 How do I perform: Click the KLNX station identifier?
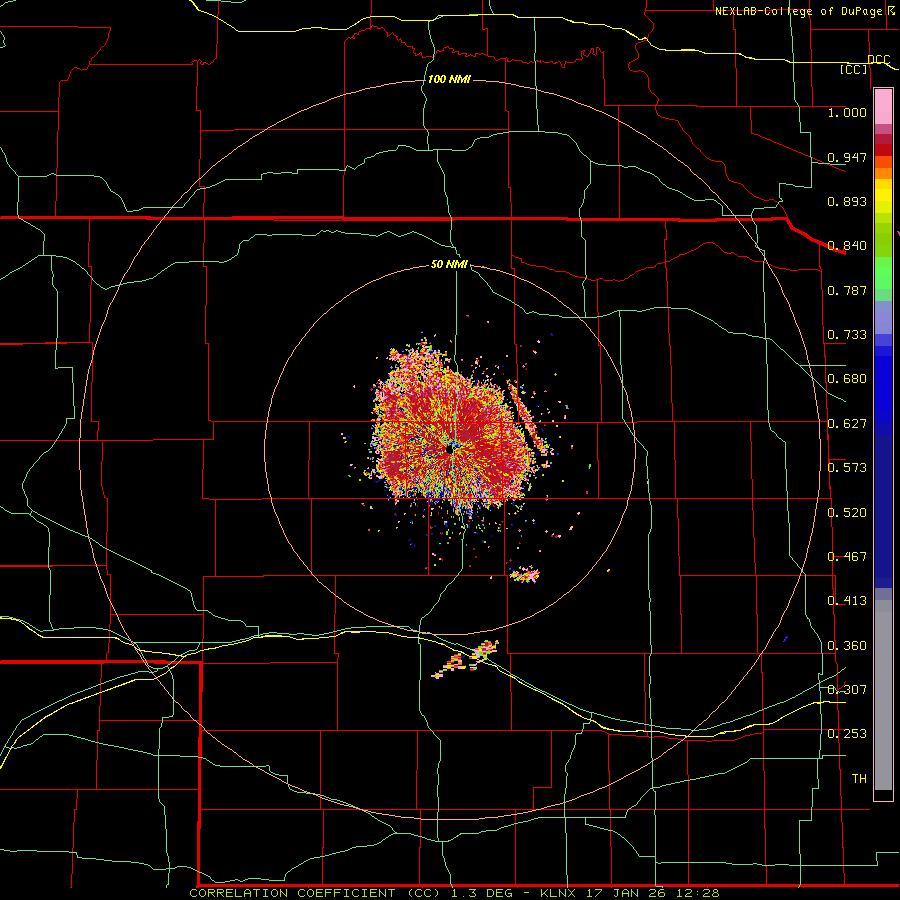coord(558,893)
